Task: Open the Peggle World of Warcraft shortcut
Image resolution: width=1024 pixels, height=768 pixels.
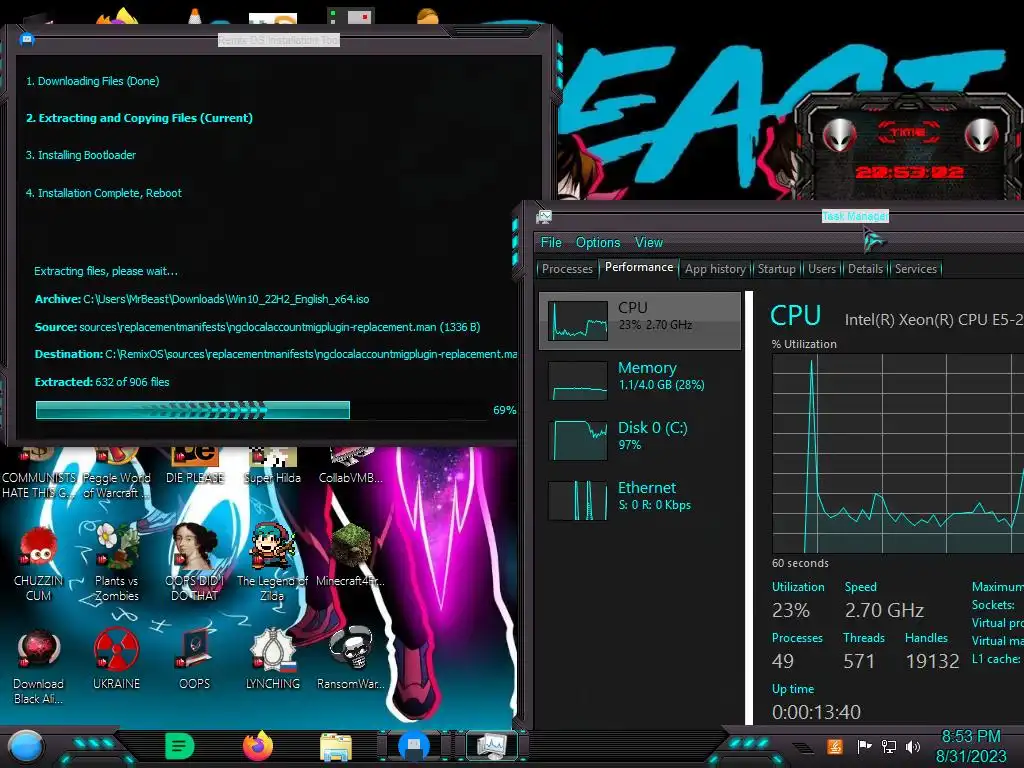Action: pyautogui.click(x=116, y=473)
